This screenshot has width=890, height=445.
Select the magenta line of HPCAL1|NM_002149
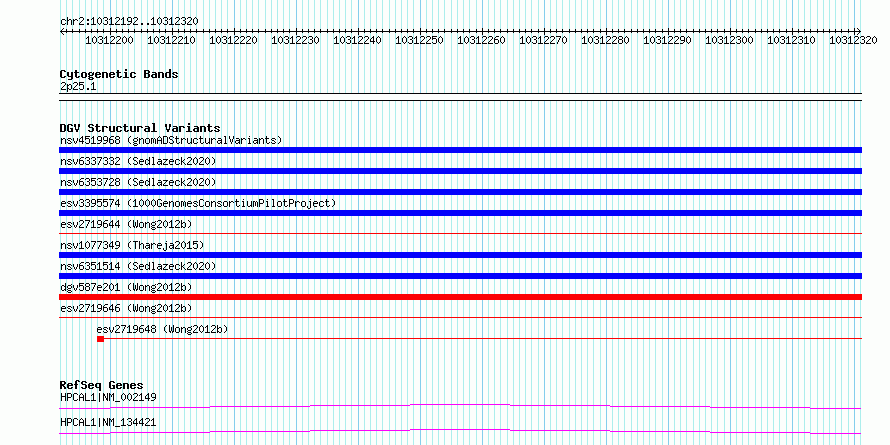(460, 406)
